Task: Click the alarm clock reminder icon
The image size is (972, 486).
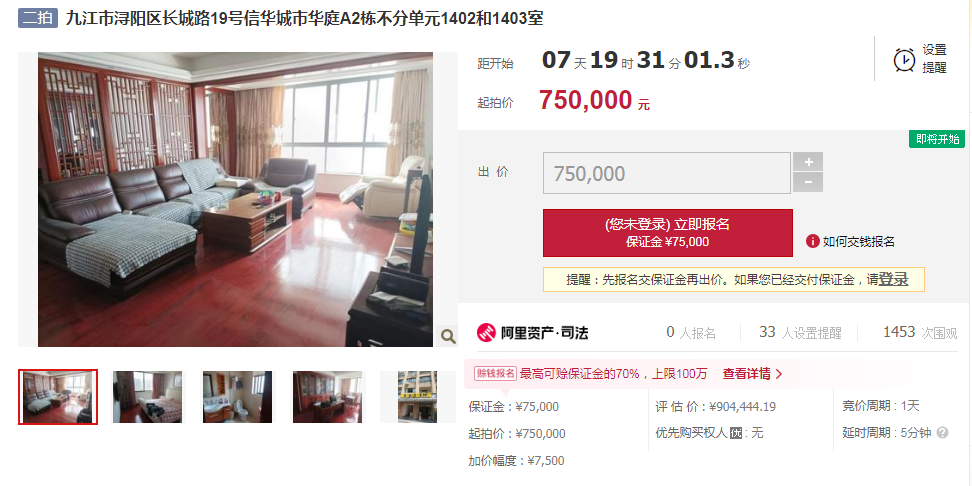Action: click(904, 60)
